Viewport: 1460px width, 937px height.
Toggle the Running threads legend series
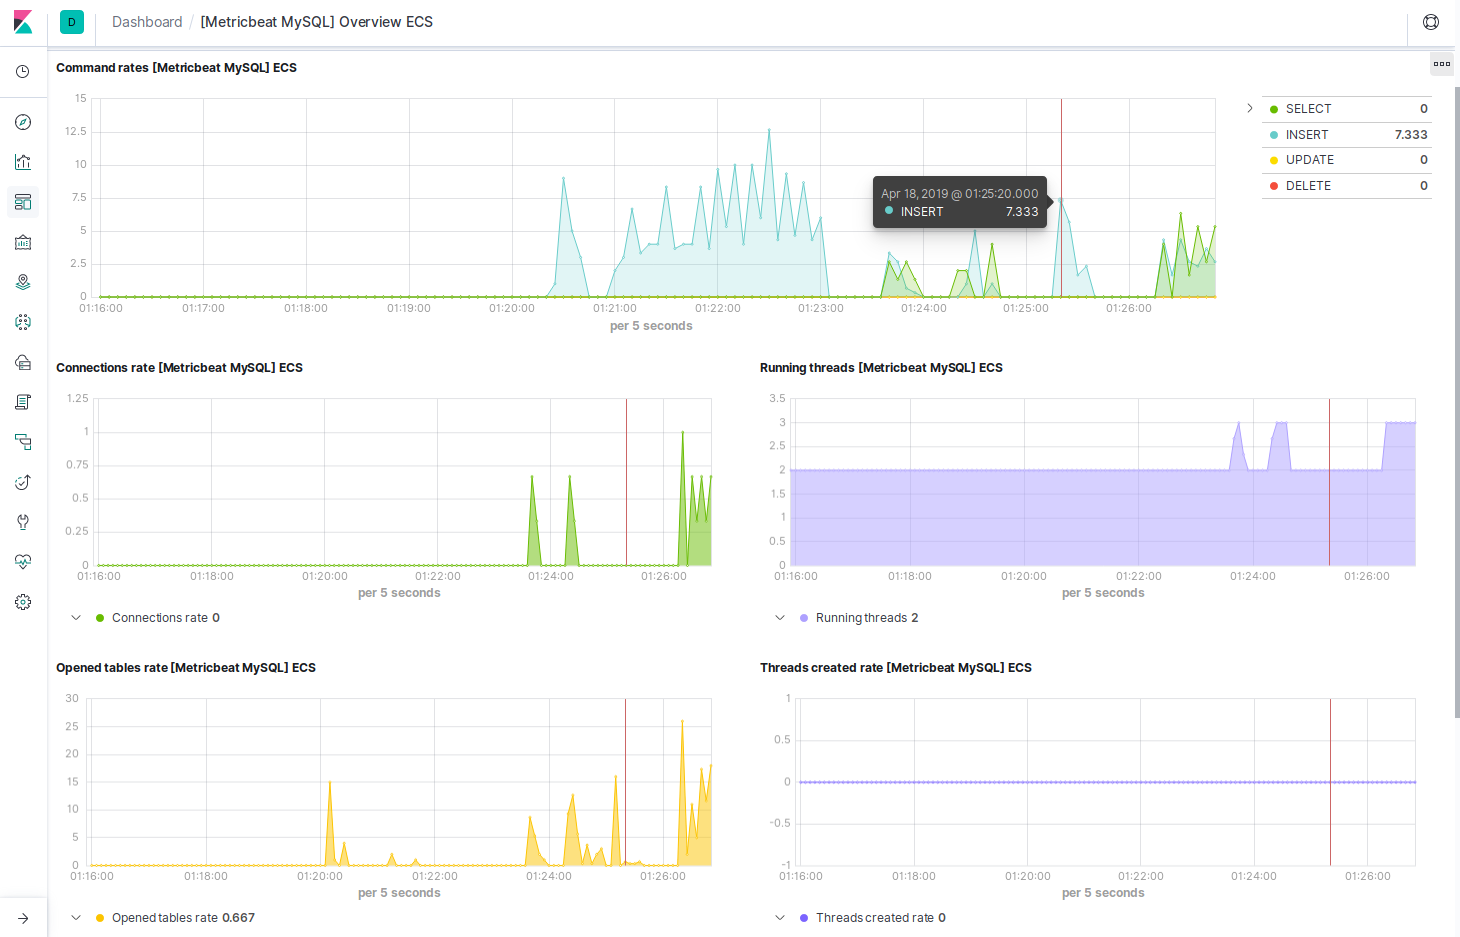[x=858, y=618]
